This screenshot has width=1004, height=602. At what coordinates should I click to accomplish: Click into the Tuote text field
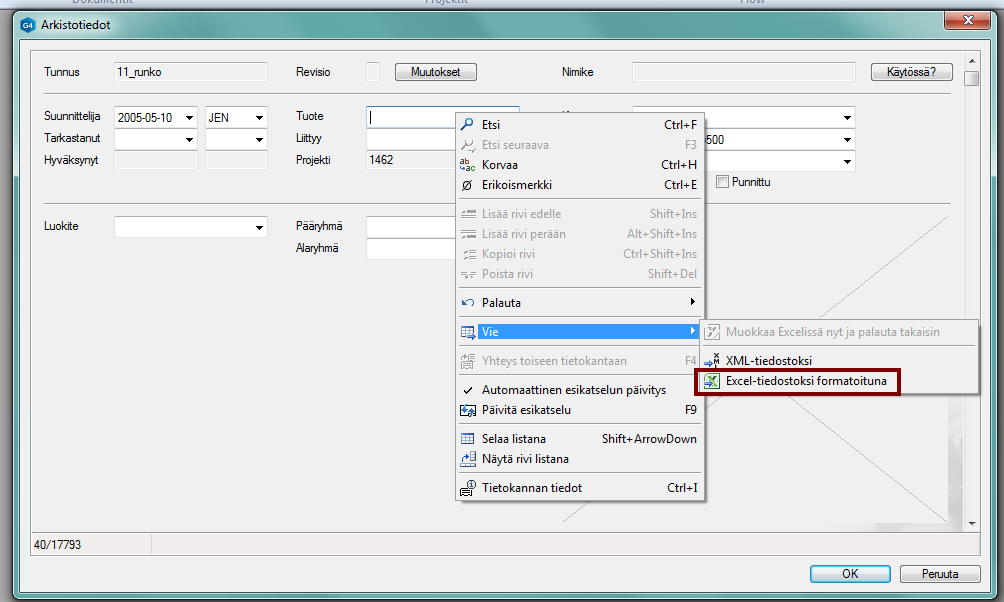(x=410, y=117)
